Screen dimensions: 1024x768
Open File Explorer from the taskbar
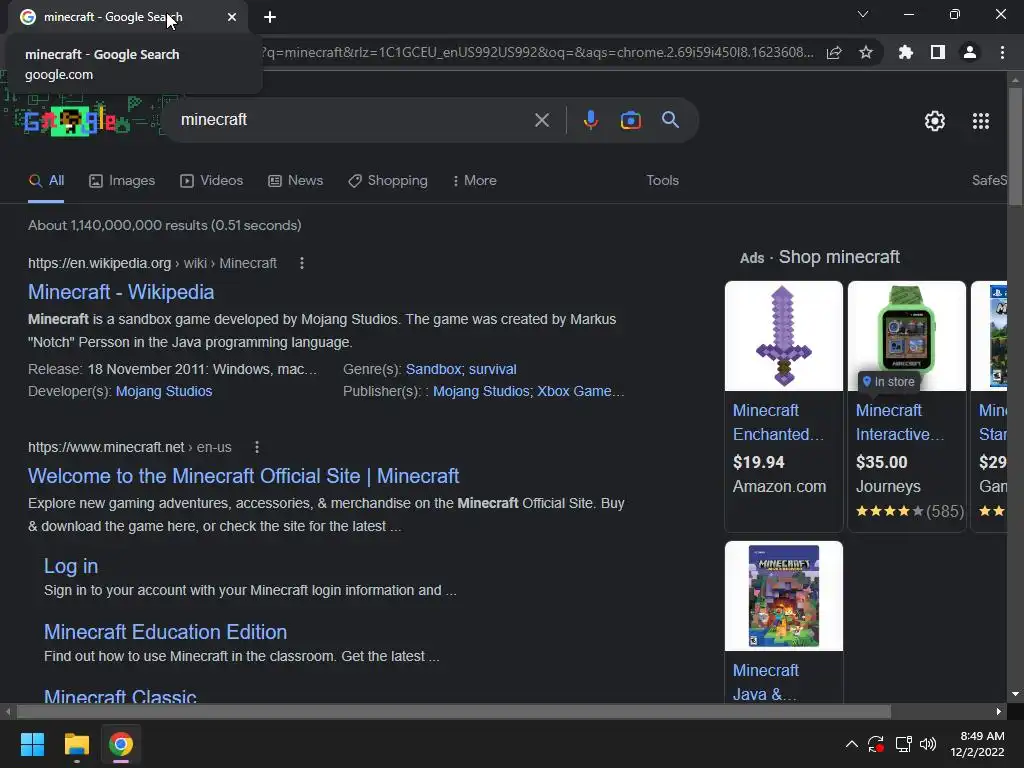(76, 744)
